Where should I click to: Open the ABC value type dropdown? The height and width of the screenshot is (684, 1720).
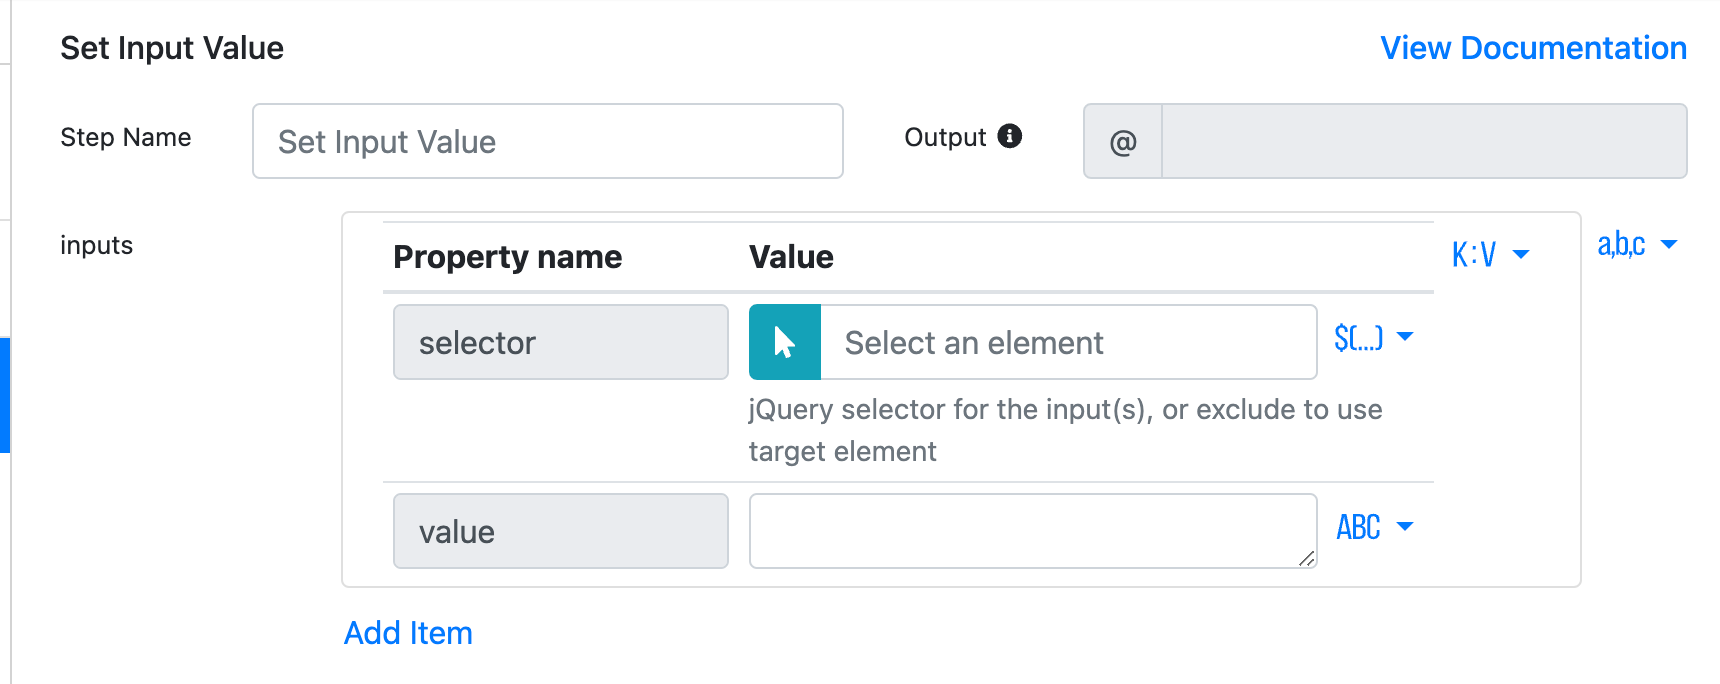(x=1374, y=527)
